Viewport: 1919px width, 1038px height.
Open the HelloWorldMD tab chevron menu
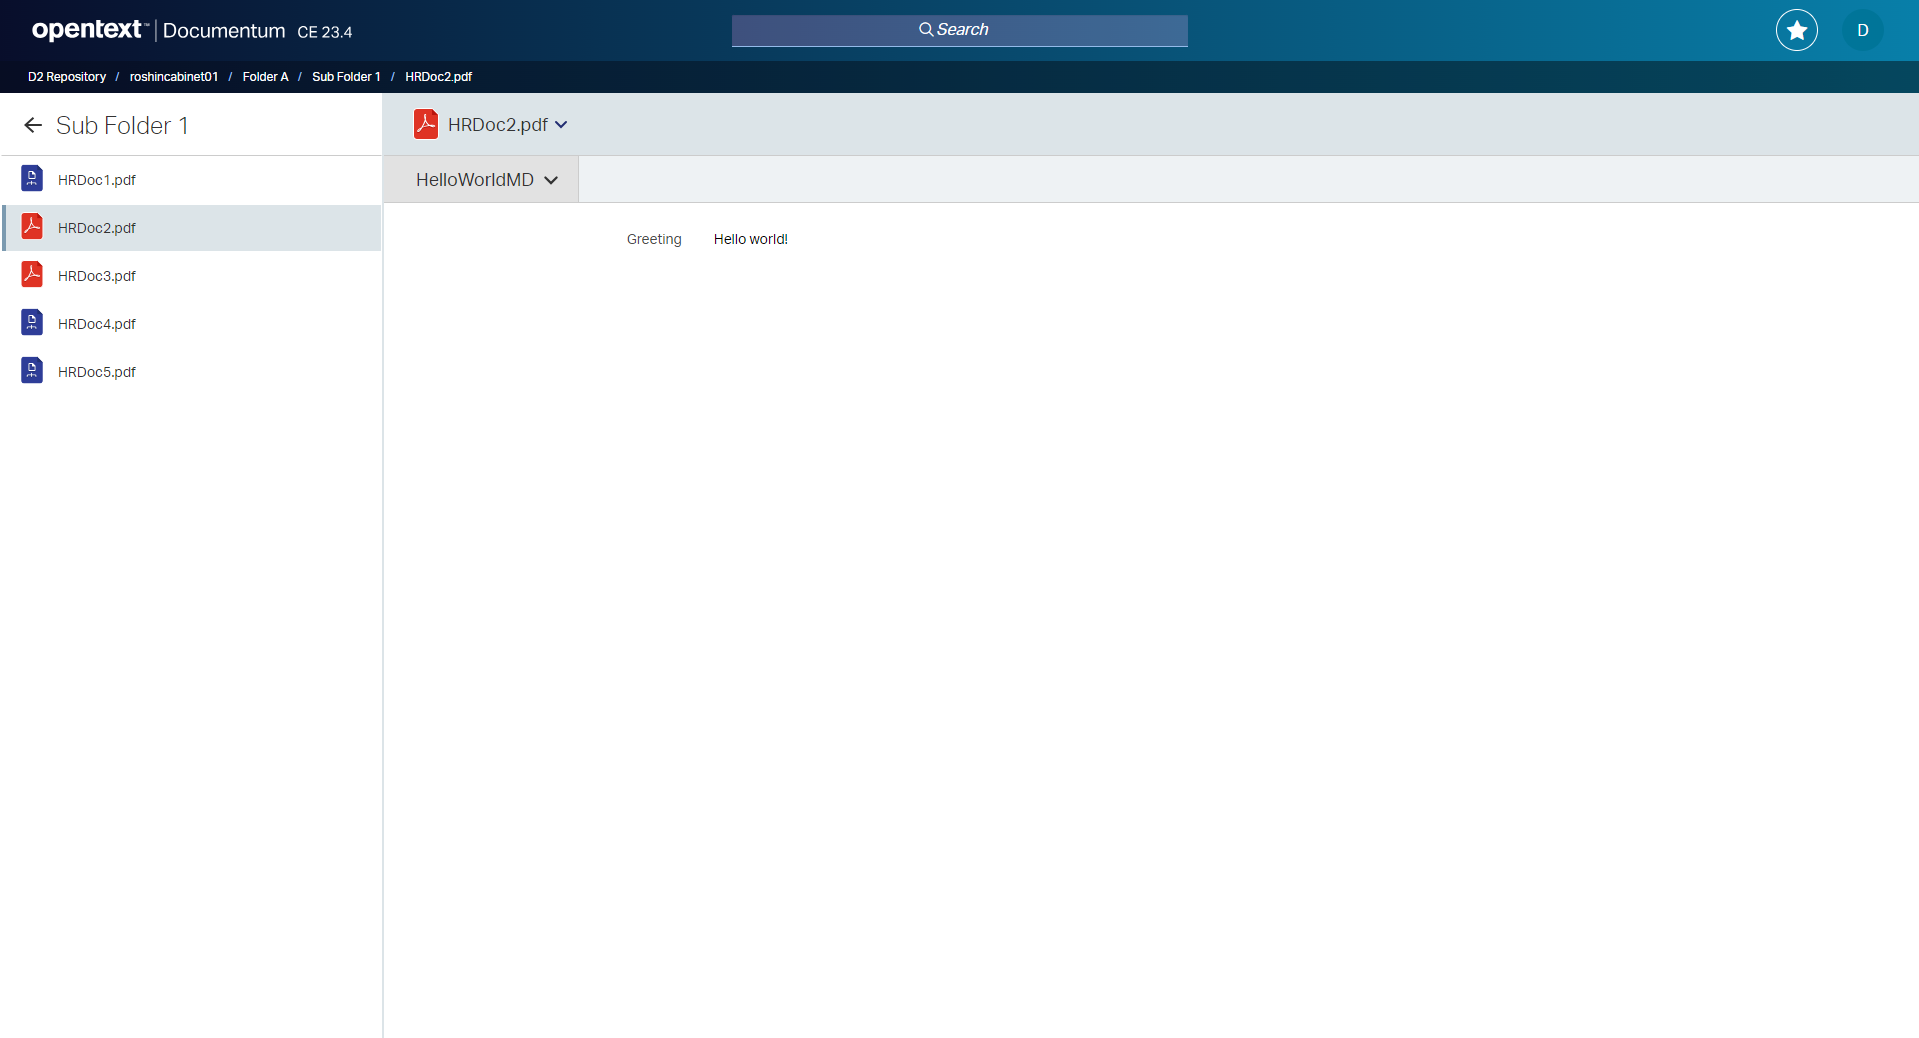pyautogui.click(x=553, y=180)
